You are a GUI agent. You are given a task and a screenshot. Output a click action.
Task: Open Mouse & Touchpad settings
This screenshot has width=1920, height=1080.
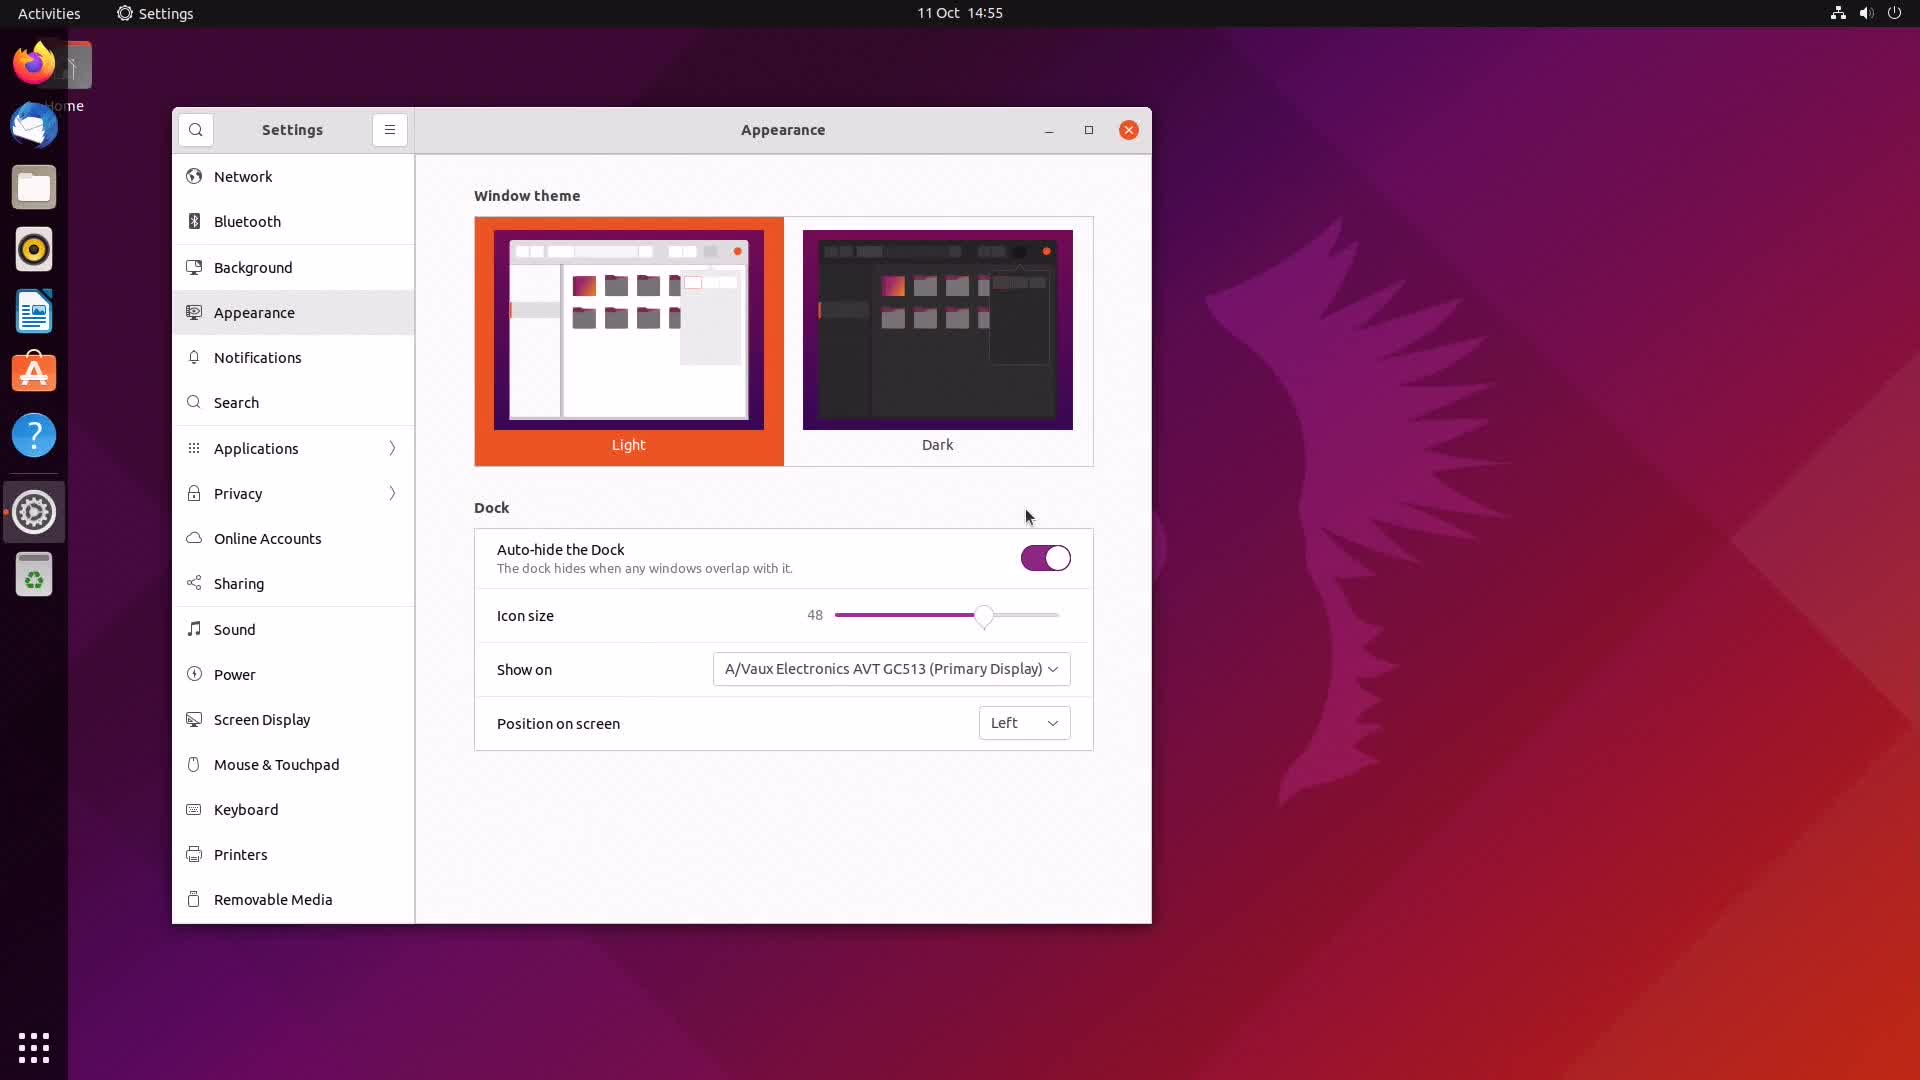tap(293, 765)
